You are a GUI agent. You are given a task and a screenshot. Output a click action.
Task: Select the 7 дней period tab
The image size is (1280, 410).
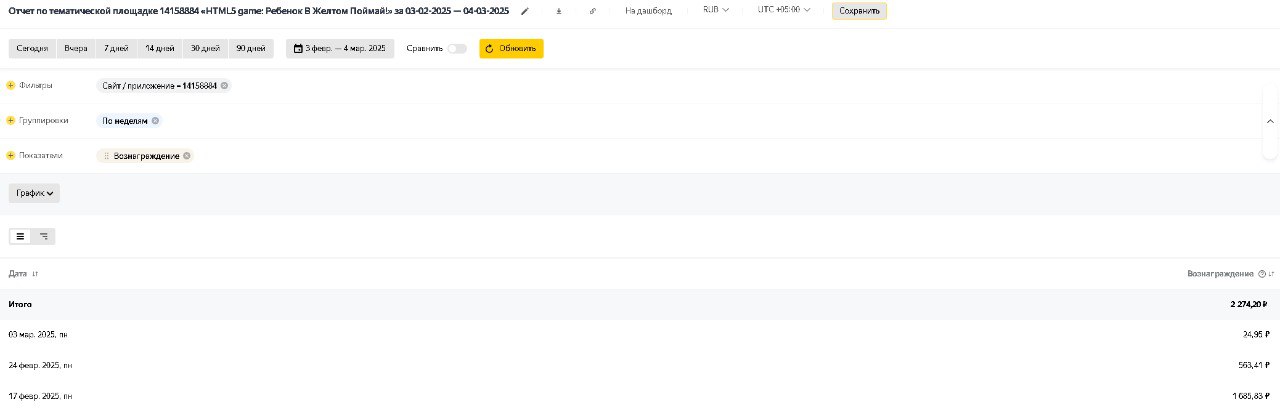click(x=116, y=48)
